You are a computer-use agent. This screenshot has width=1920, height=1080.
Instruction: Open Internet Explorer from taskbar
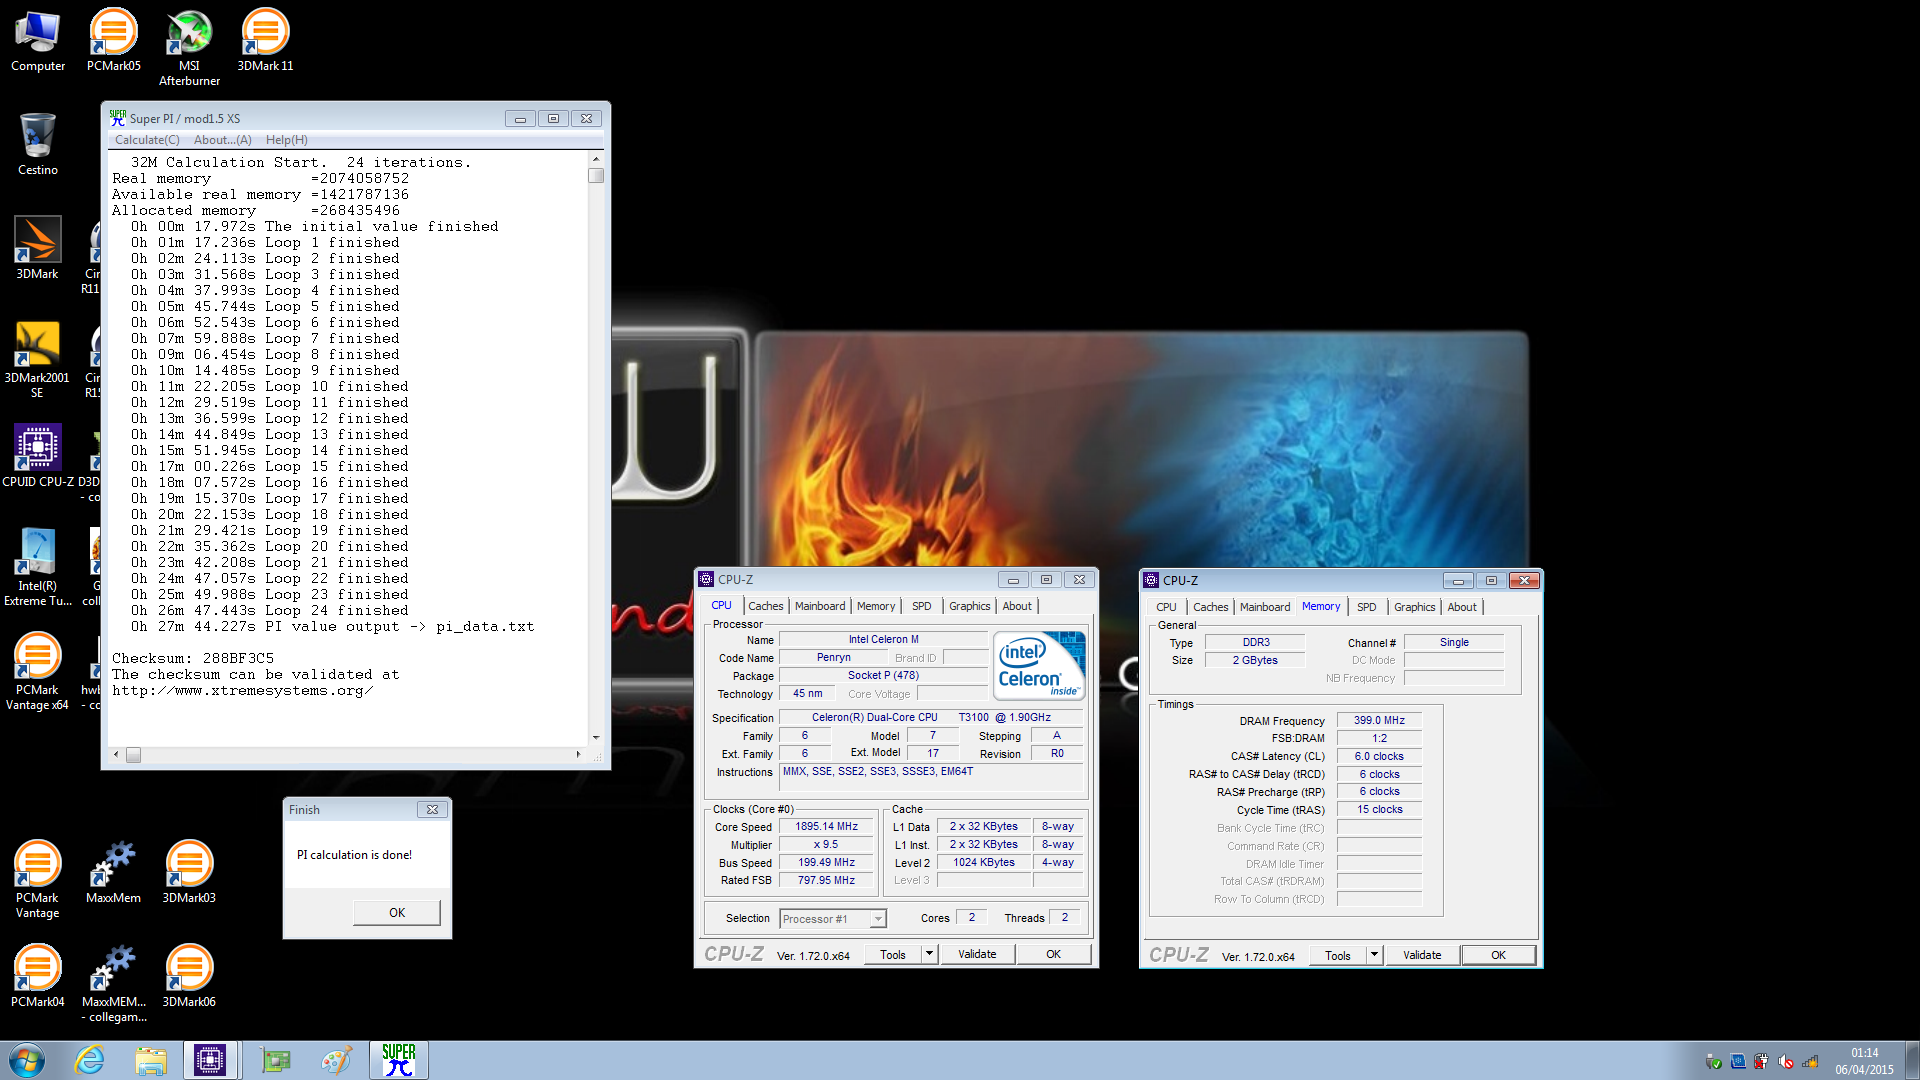click(90, 1060)
